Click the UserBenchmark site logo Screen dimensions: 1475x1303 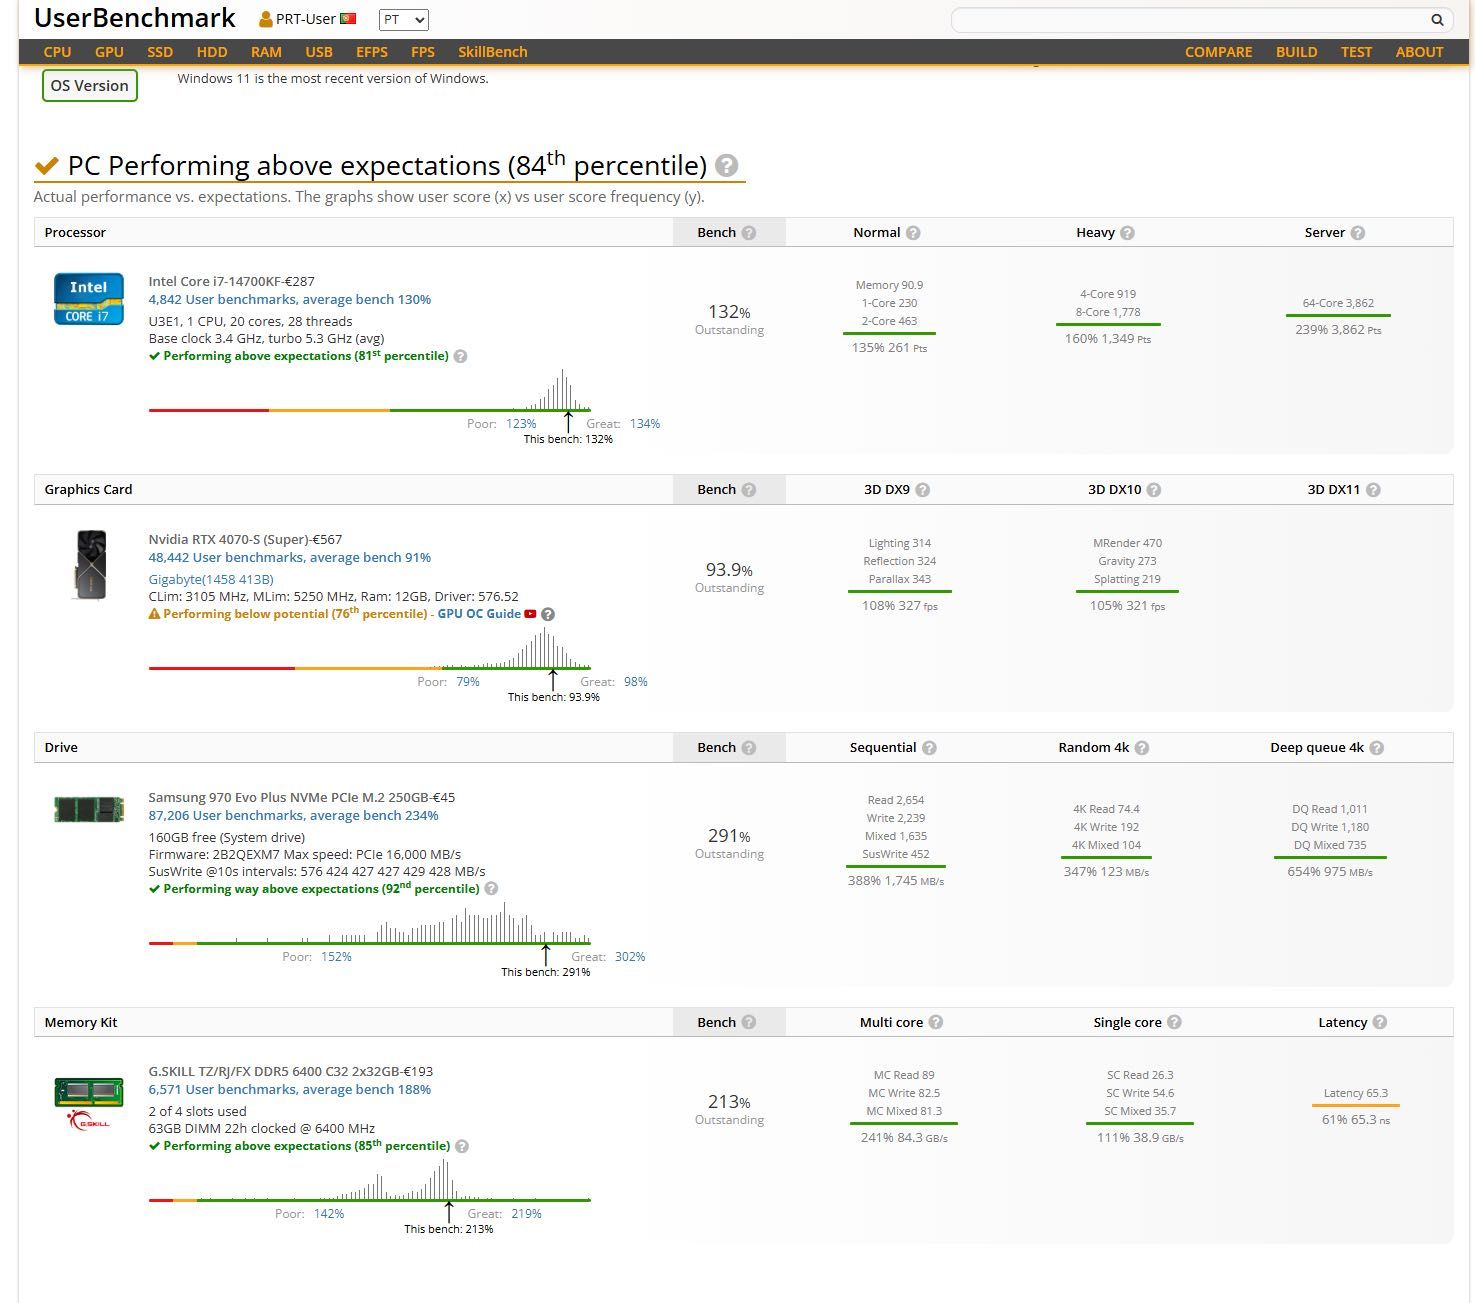[x=135, y=18]
